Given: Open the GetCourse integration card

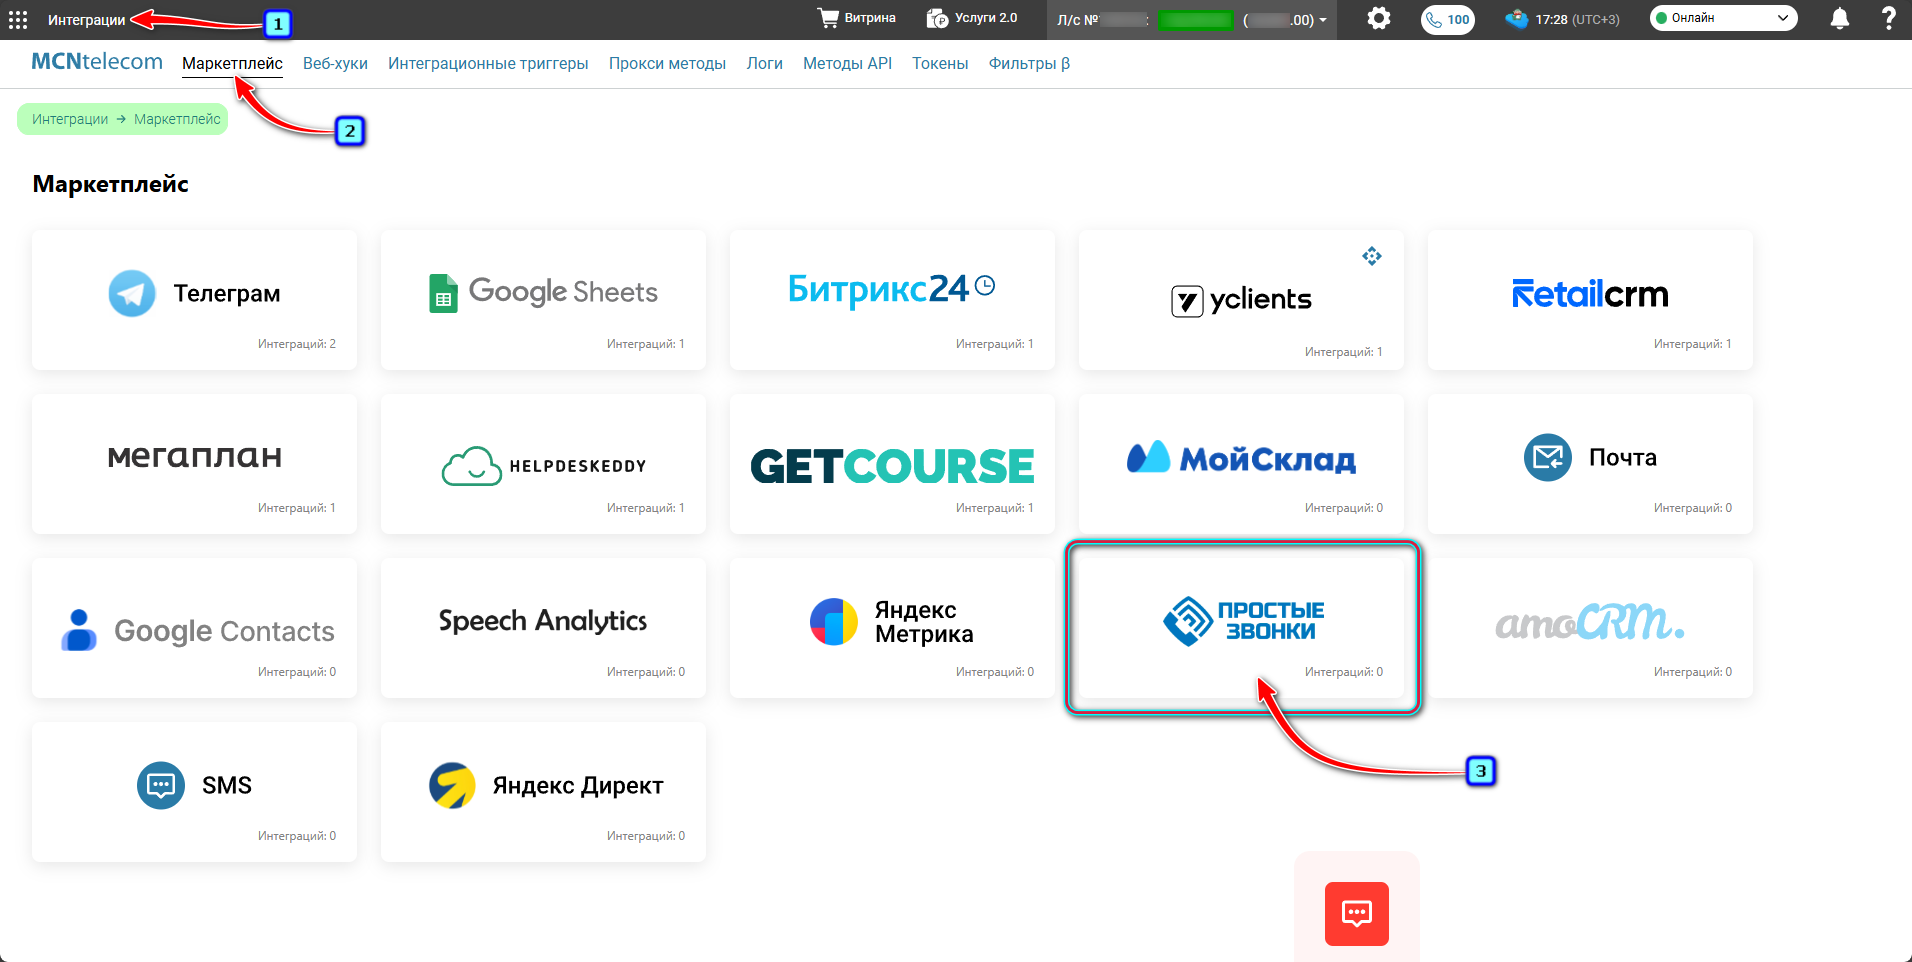Looking at the screenshot, I should click(892, 464).
